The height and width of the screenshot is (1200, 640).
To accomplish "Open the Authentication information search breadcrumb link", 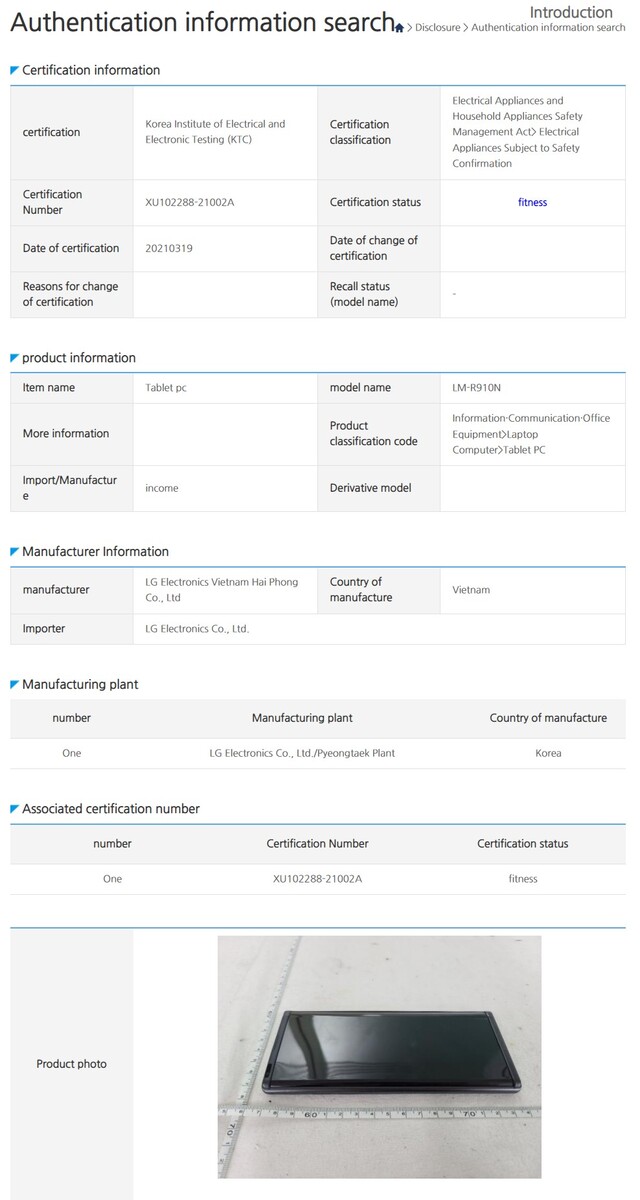I will 548,28.
